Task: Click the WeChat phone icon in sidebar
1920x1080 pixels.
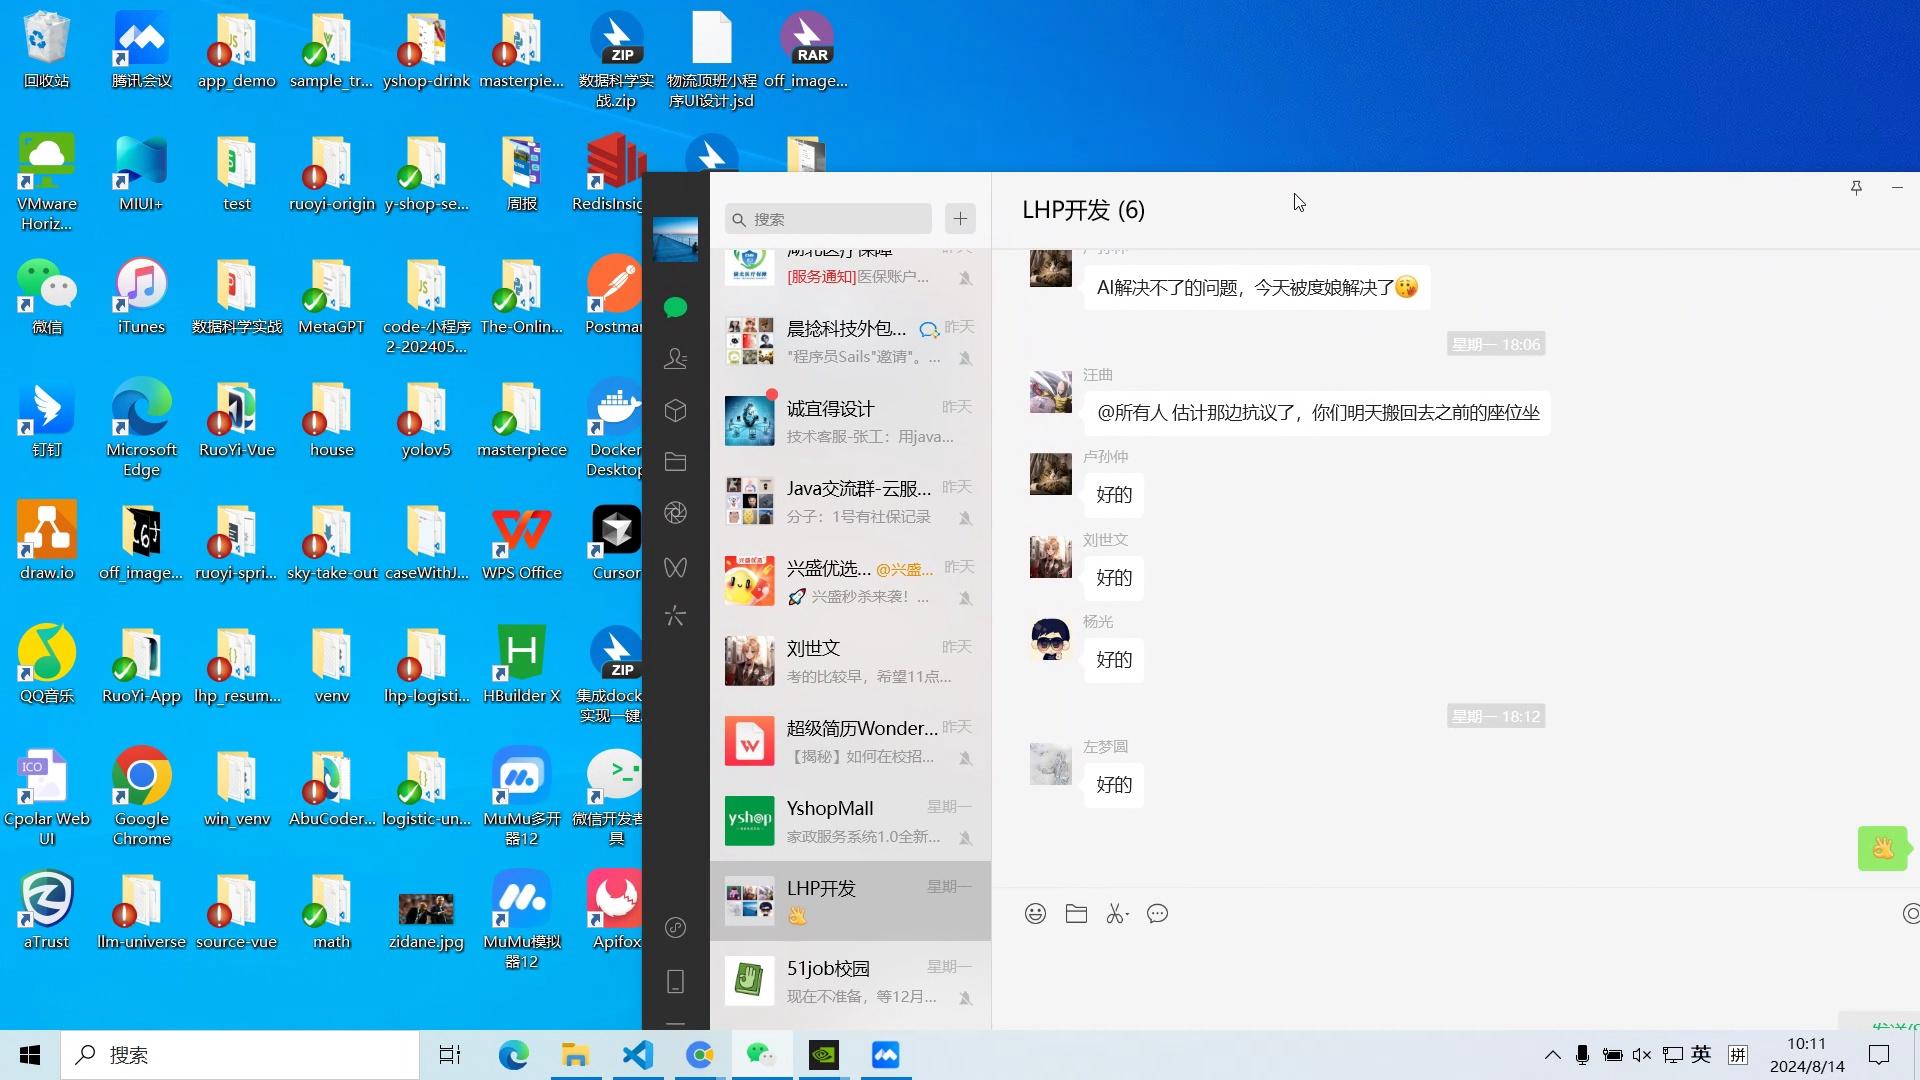Action: pyautogui.click(x=675, y=981)
